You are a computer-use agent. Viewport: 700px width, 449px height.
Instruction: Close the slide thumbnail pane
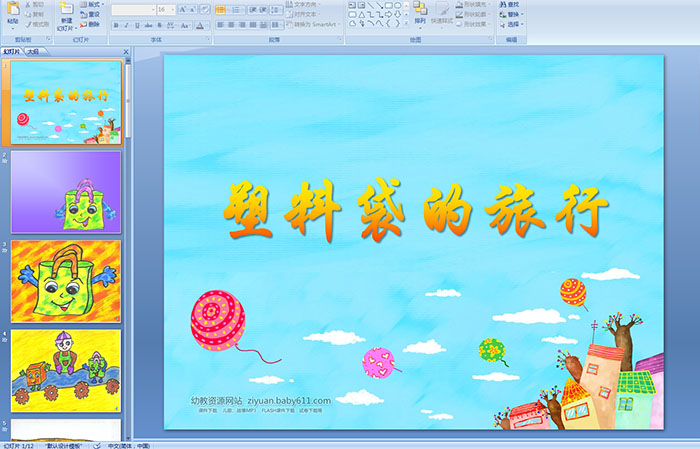(126, 51)
